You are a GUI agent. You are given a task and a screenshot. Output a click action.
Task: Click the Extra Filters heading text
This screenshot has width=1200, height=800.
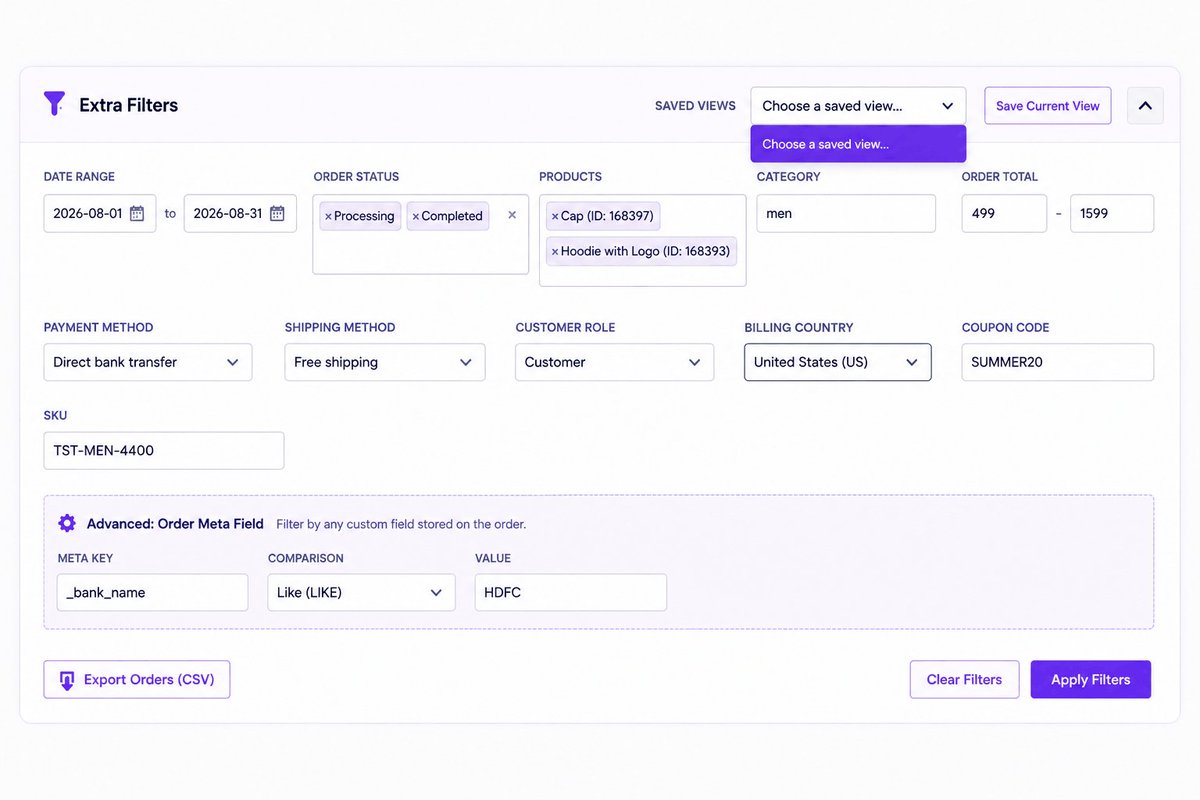tap(128, 105)
